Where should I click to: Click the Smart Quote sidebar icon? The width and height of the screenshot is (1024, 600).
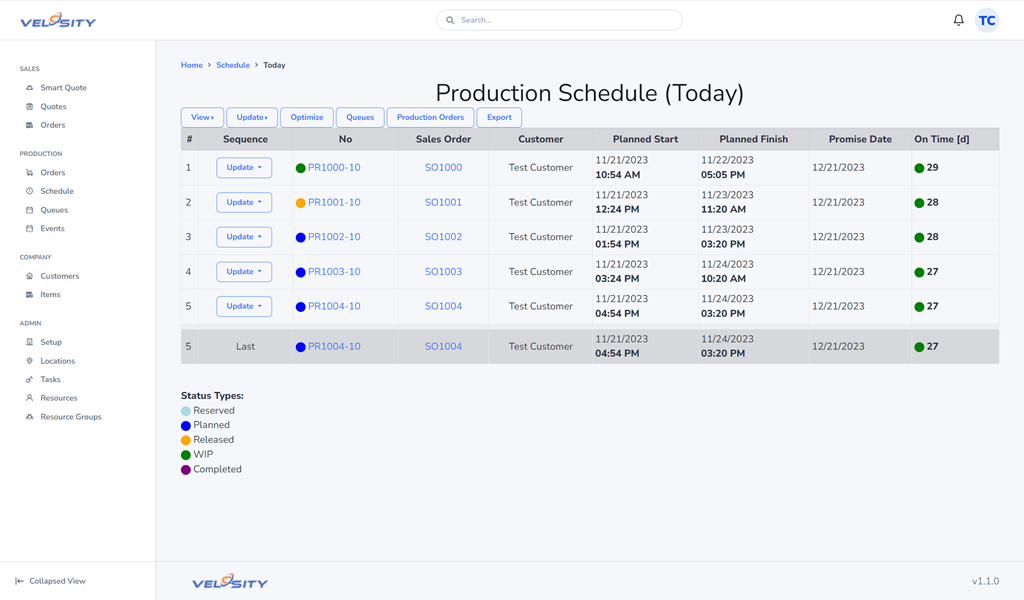coord(29,87)
